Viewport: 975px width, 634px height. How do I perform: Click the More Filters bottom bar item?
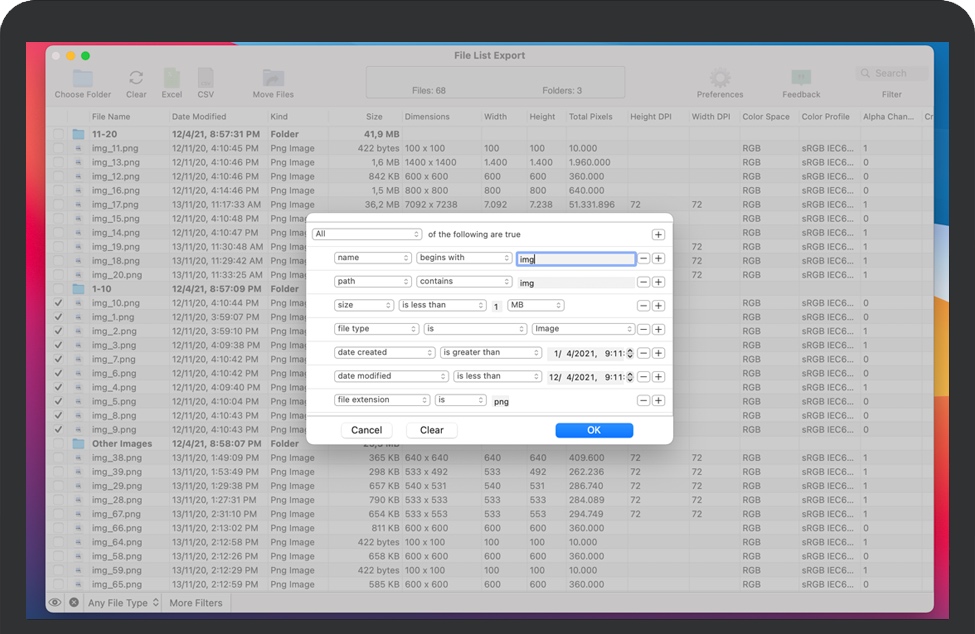coord(195,603)
